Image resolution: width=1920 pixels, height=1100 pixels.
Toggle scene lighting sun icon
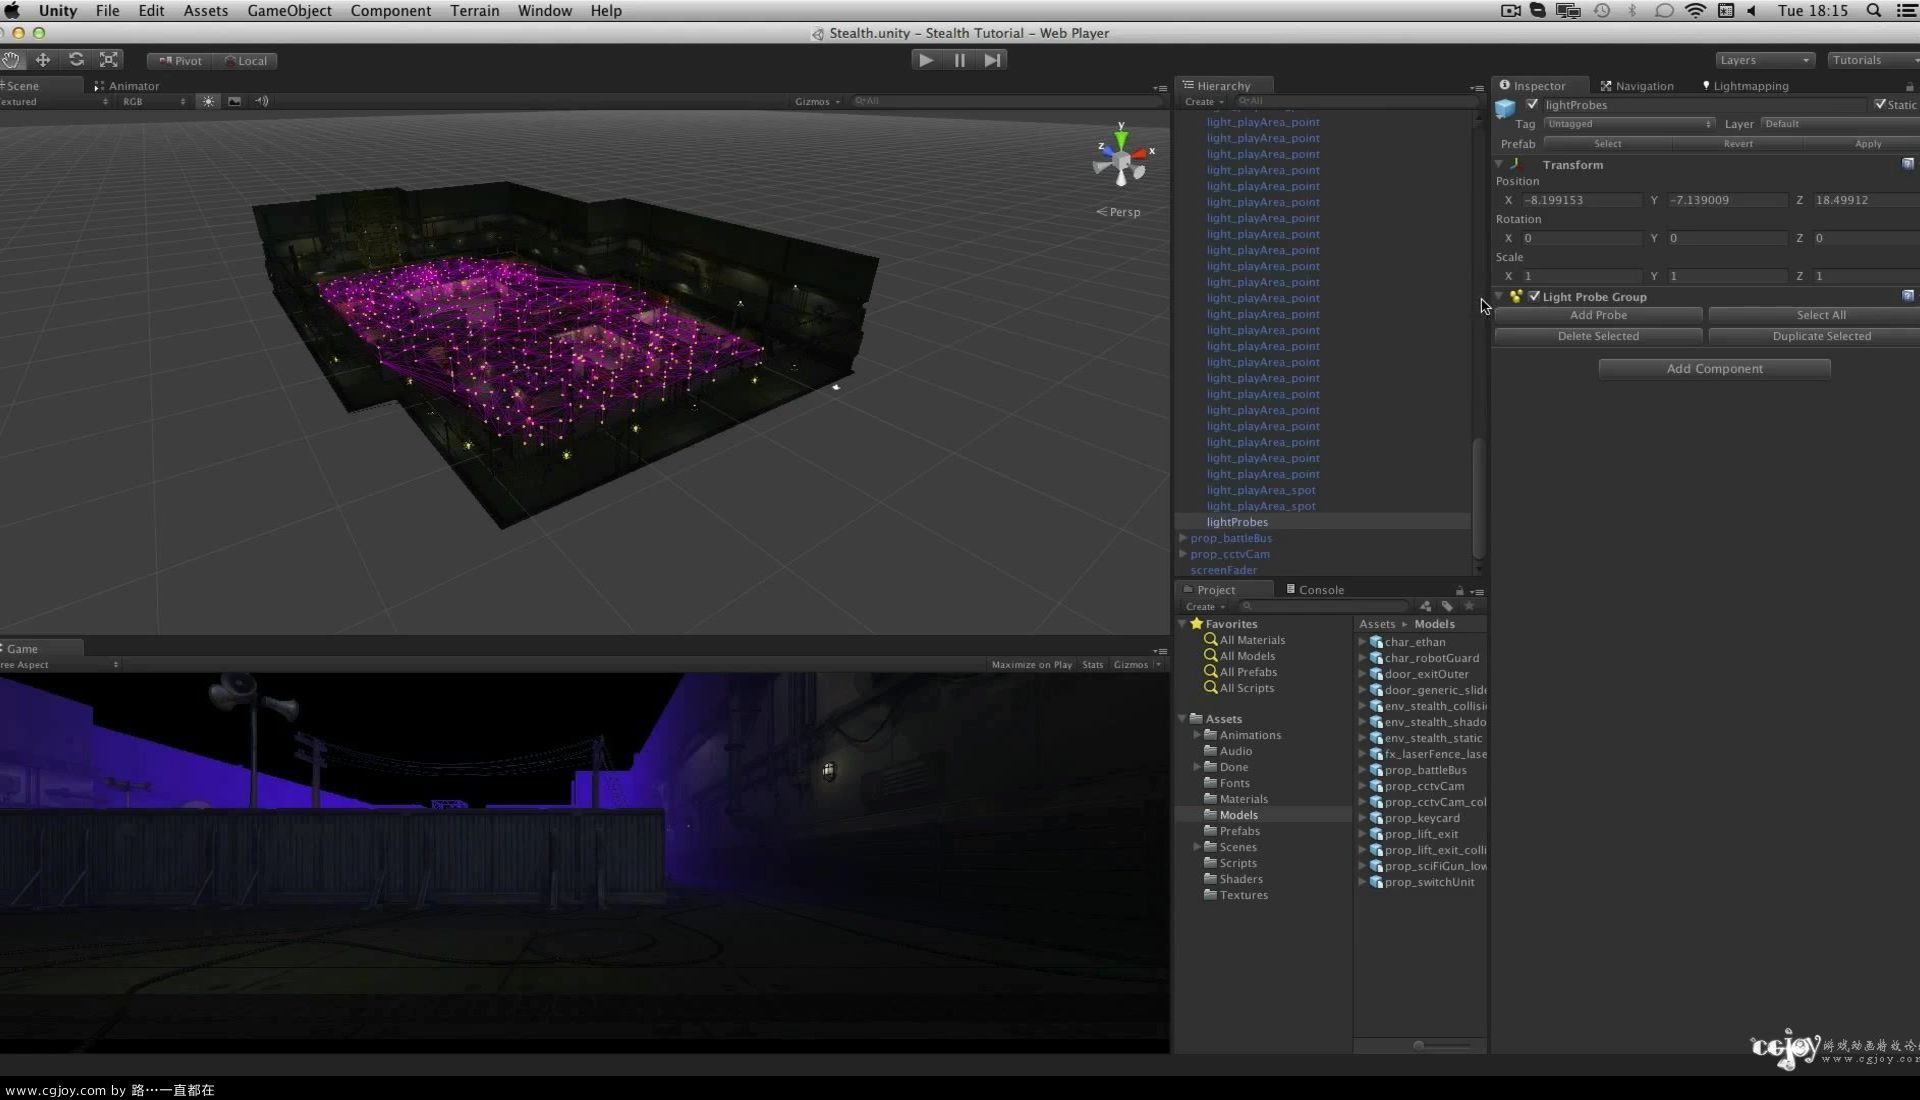(x=208, y=101)
